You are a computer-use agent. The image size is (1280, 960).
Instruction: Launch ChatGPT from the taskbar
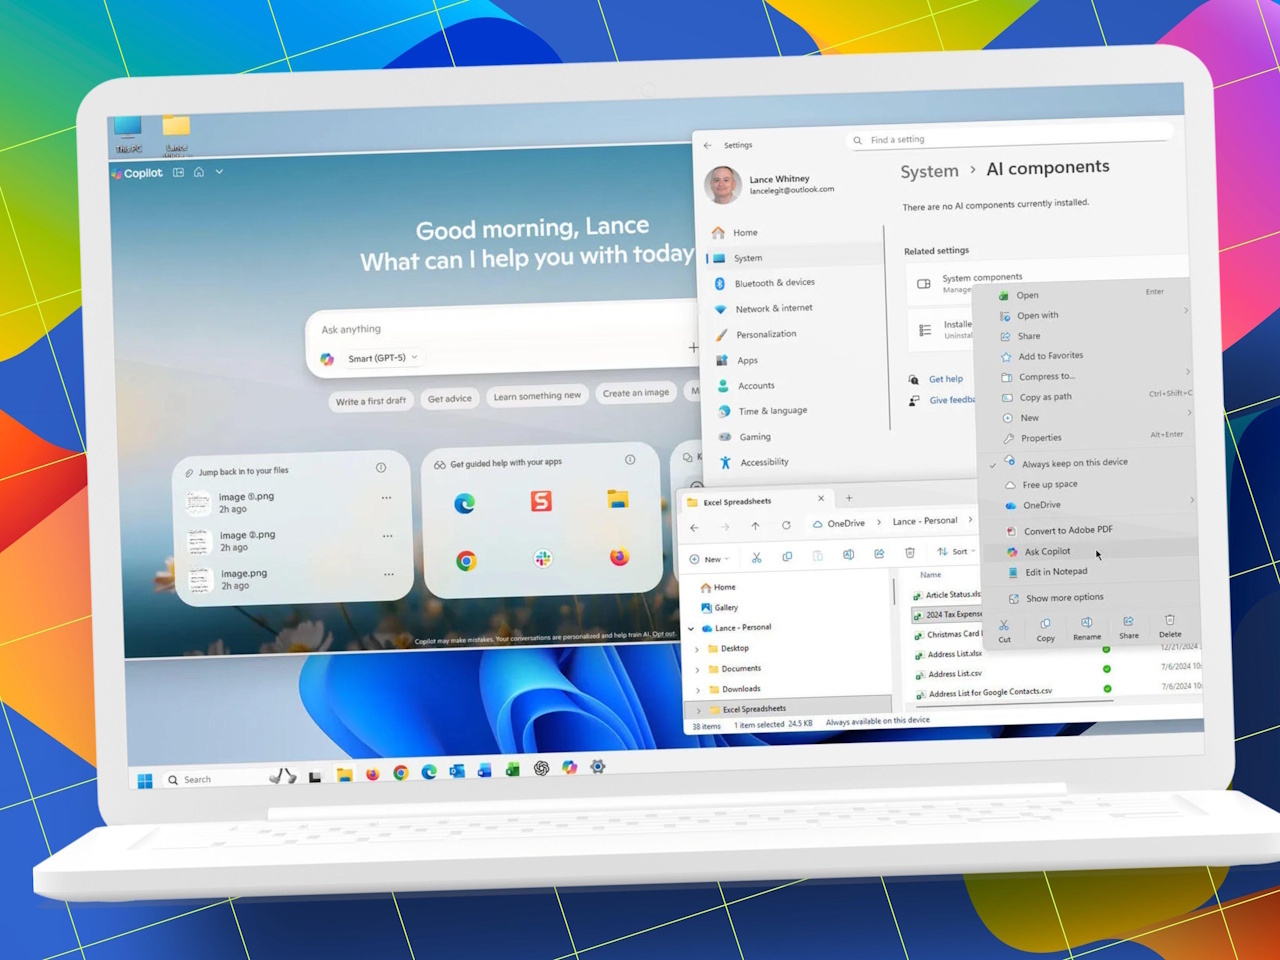point(541,770)
